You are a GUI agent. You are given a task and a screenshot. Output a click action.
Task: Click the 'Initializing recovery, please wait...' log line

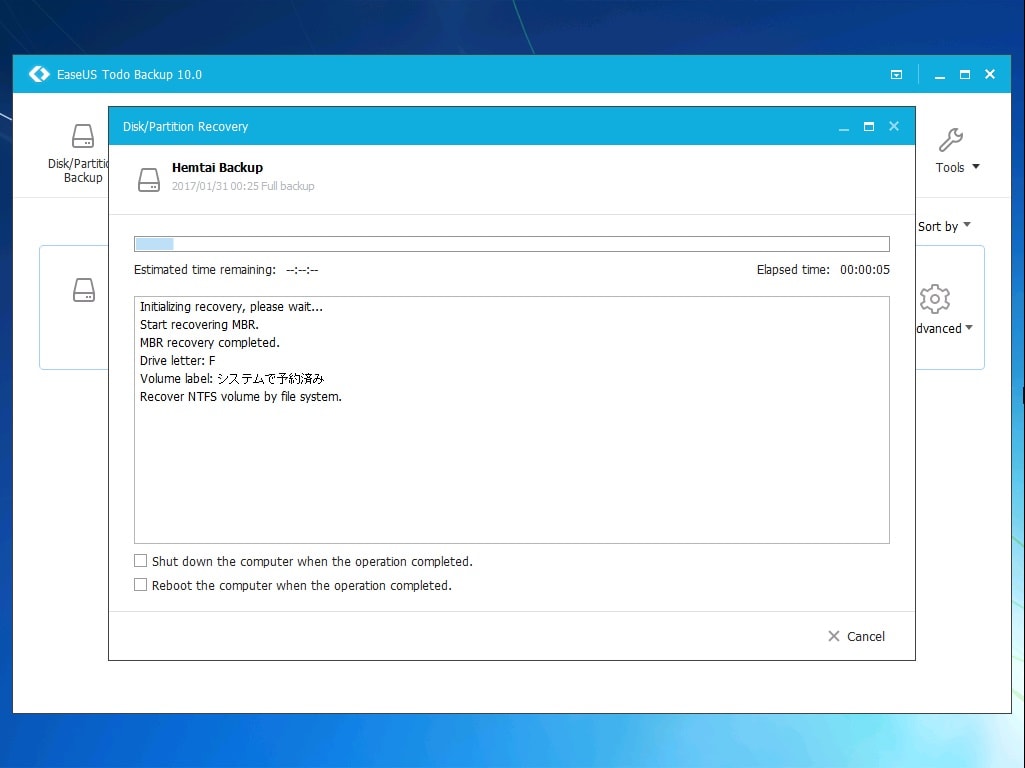pyautogui.click(x=231, y=307)
